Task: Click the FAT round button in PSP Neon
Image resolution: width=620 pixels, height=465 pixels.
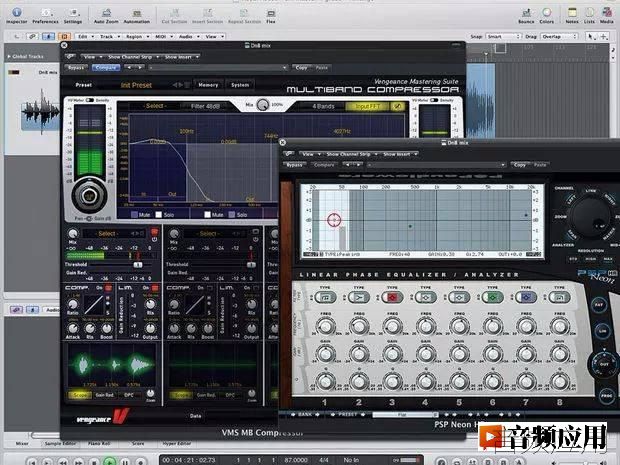Action: coord(599,305)
